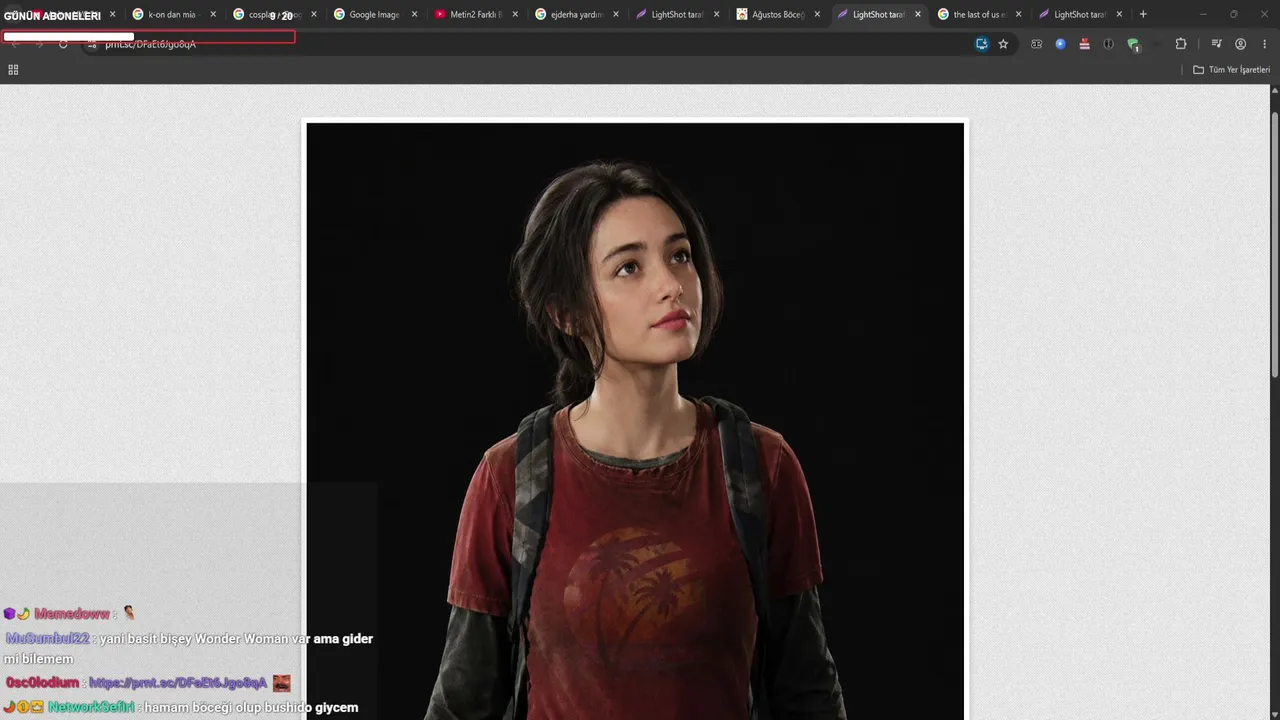The width and height of the screenshot is (1280, 720).
Task: Click the LightShot screenshot image of the character
Action: pos(635,421)
